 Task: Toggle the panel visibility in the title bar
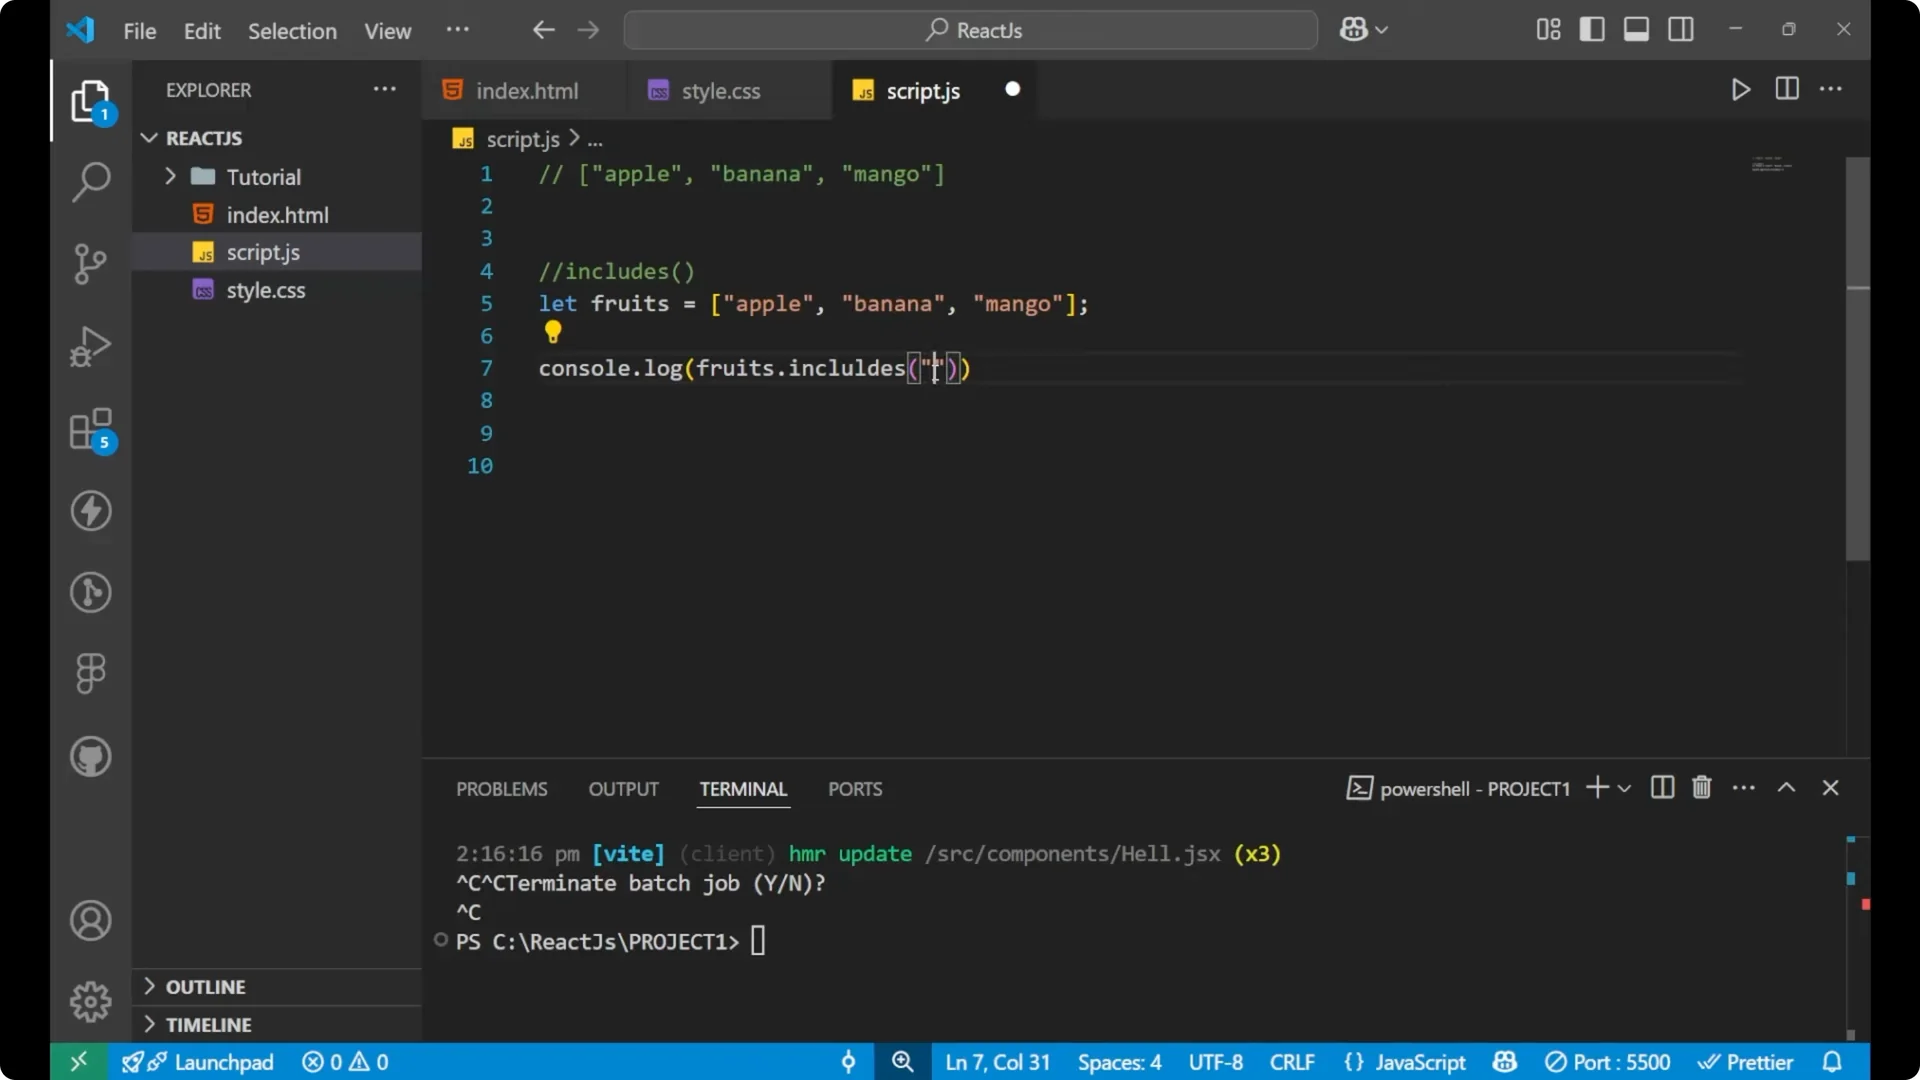coord(1636,29)
